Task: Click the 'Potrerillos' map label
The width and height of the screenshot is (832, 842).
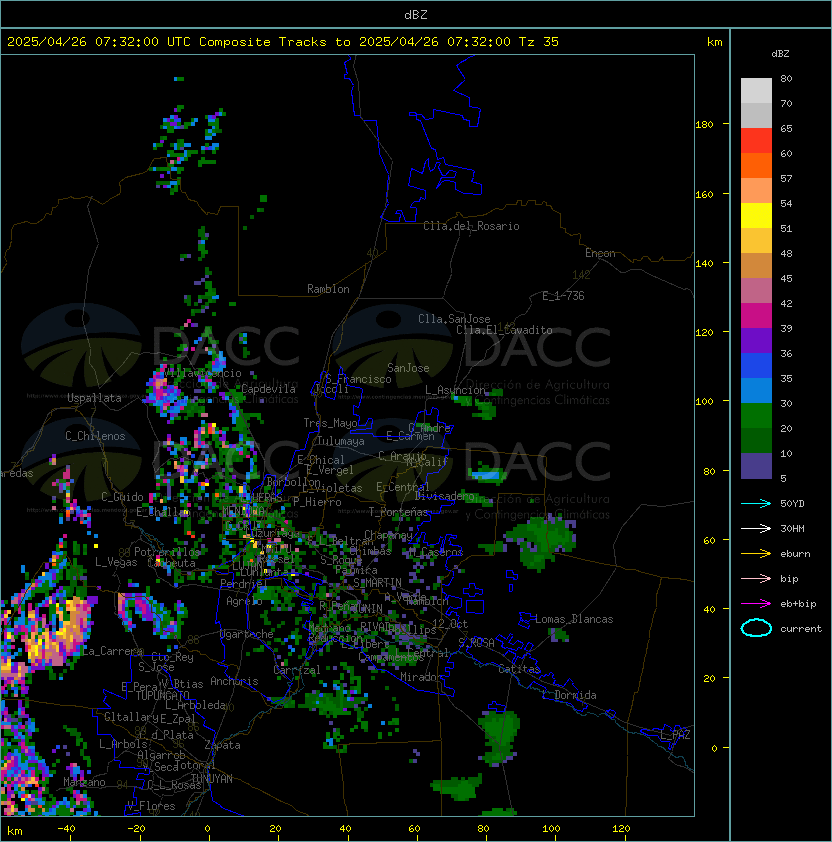Action: click(x=167, y=552)
